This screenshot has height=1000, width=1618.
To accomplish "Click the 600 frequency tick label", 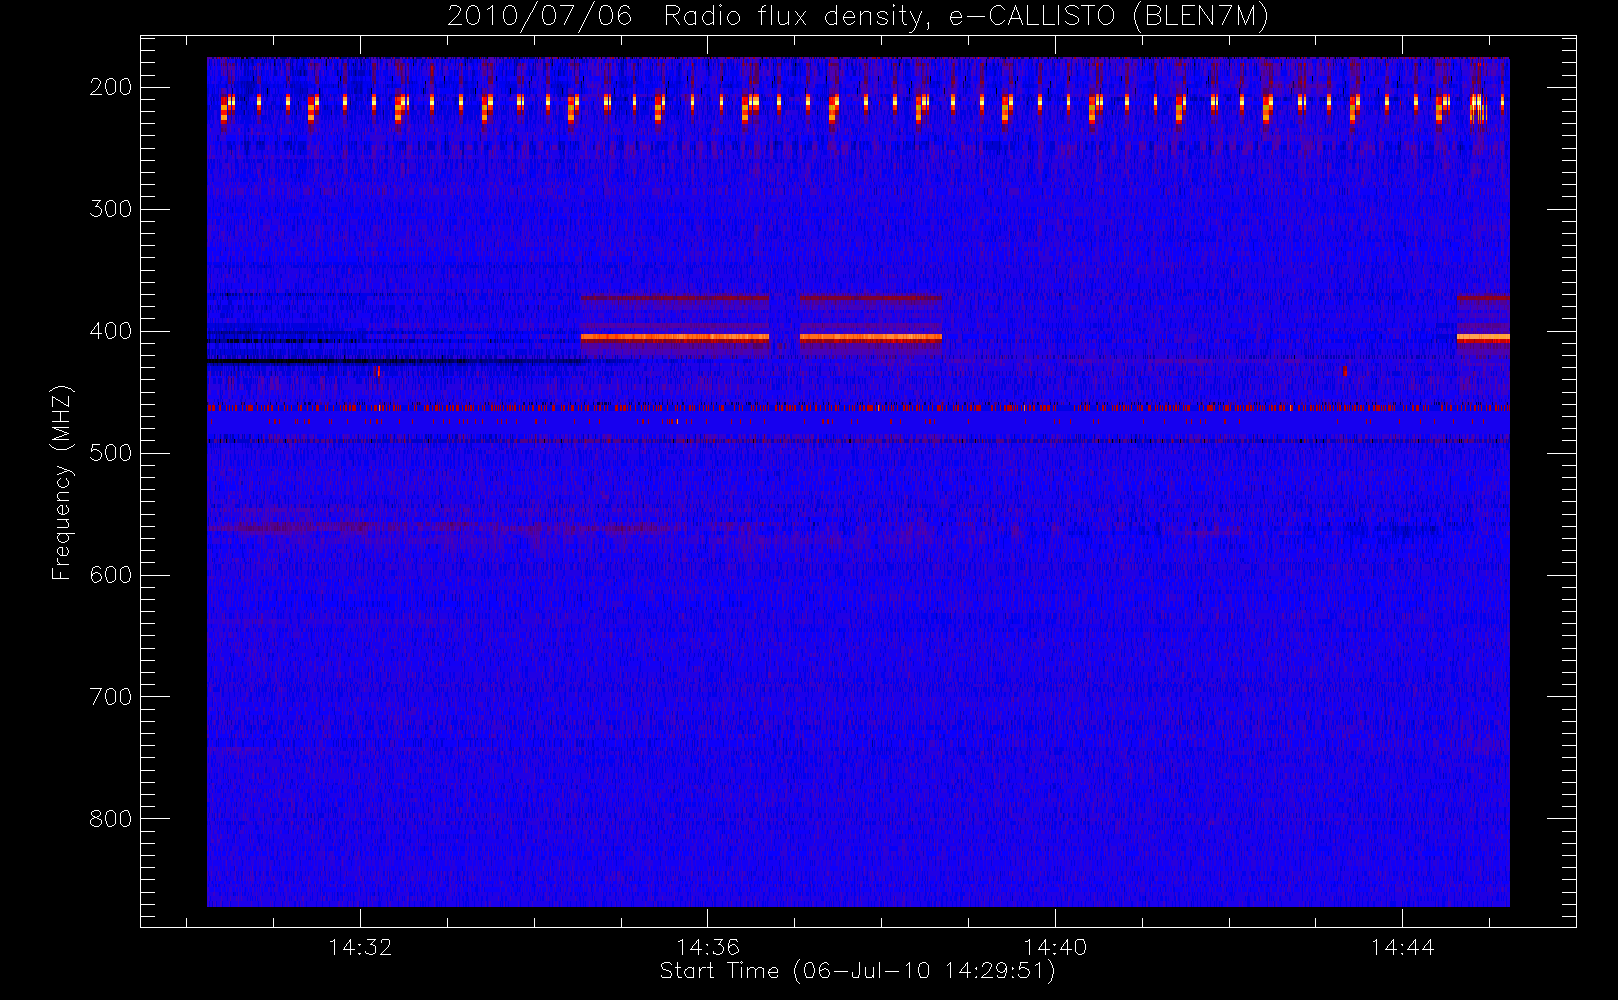I will pos(110,575).
